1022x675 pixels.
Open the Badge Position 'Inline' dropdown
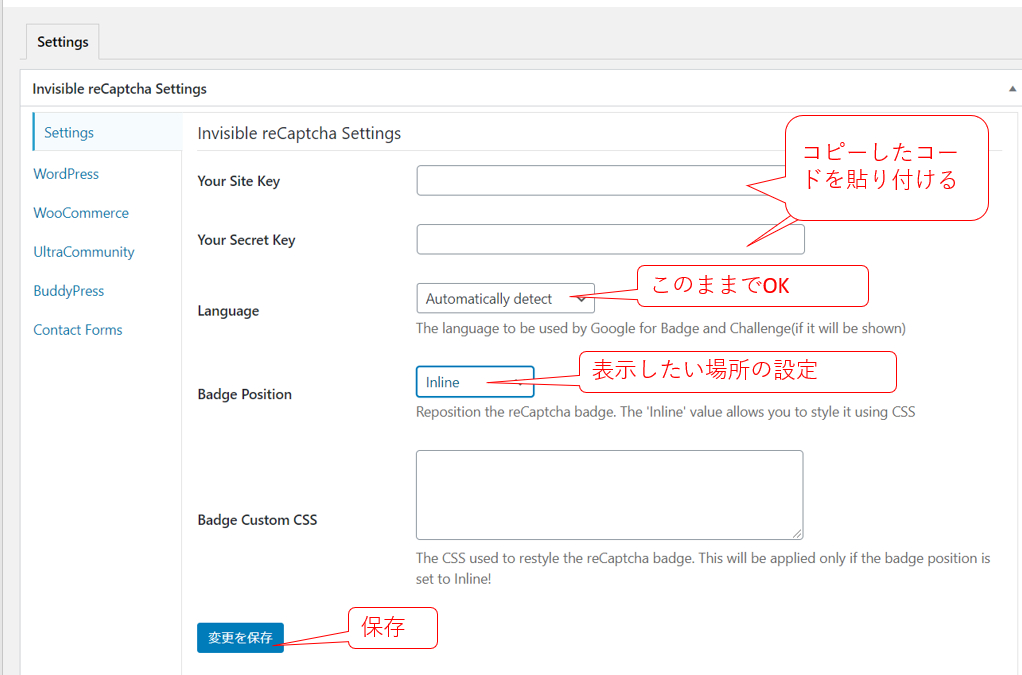point(474,382)
